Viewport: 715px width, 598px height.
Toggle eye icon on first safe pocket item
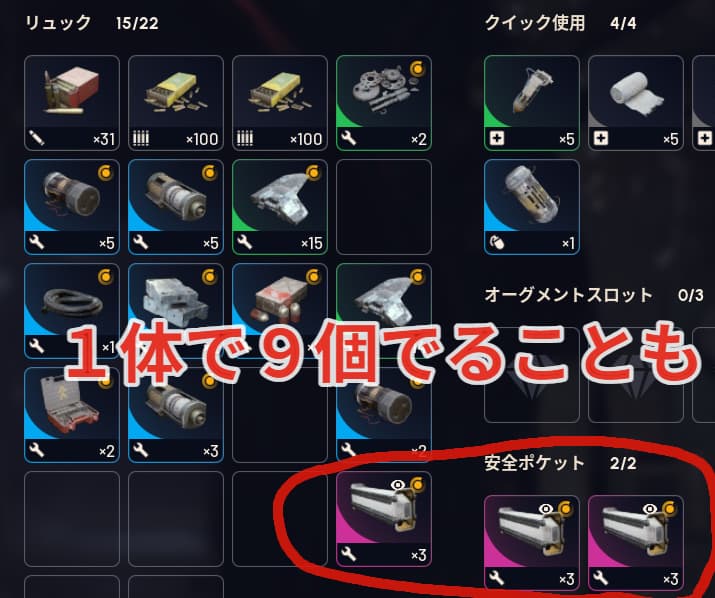pos(546,509)
